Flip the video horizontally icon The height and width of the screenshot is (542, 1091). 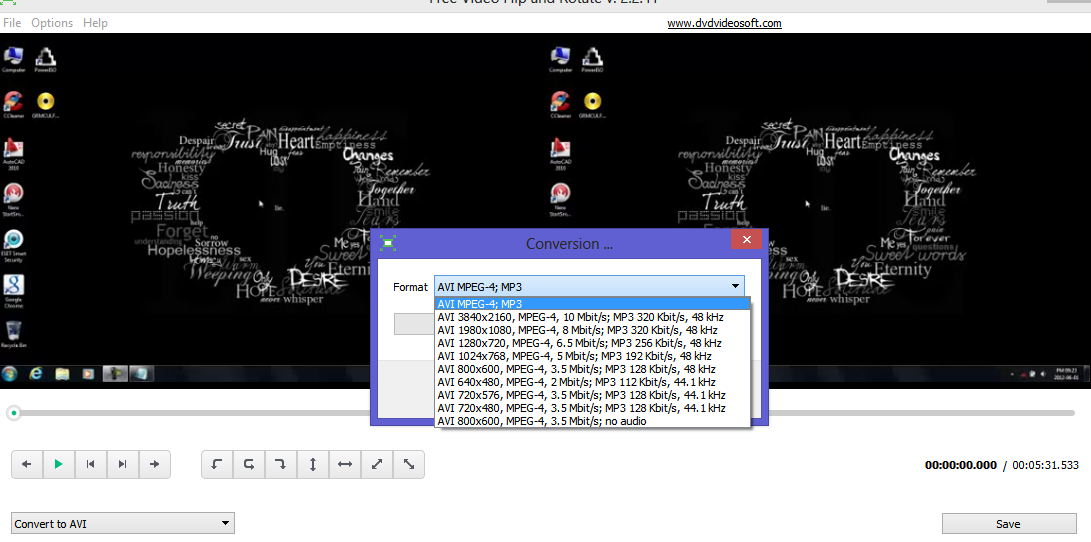[x=344, y=465]
